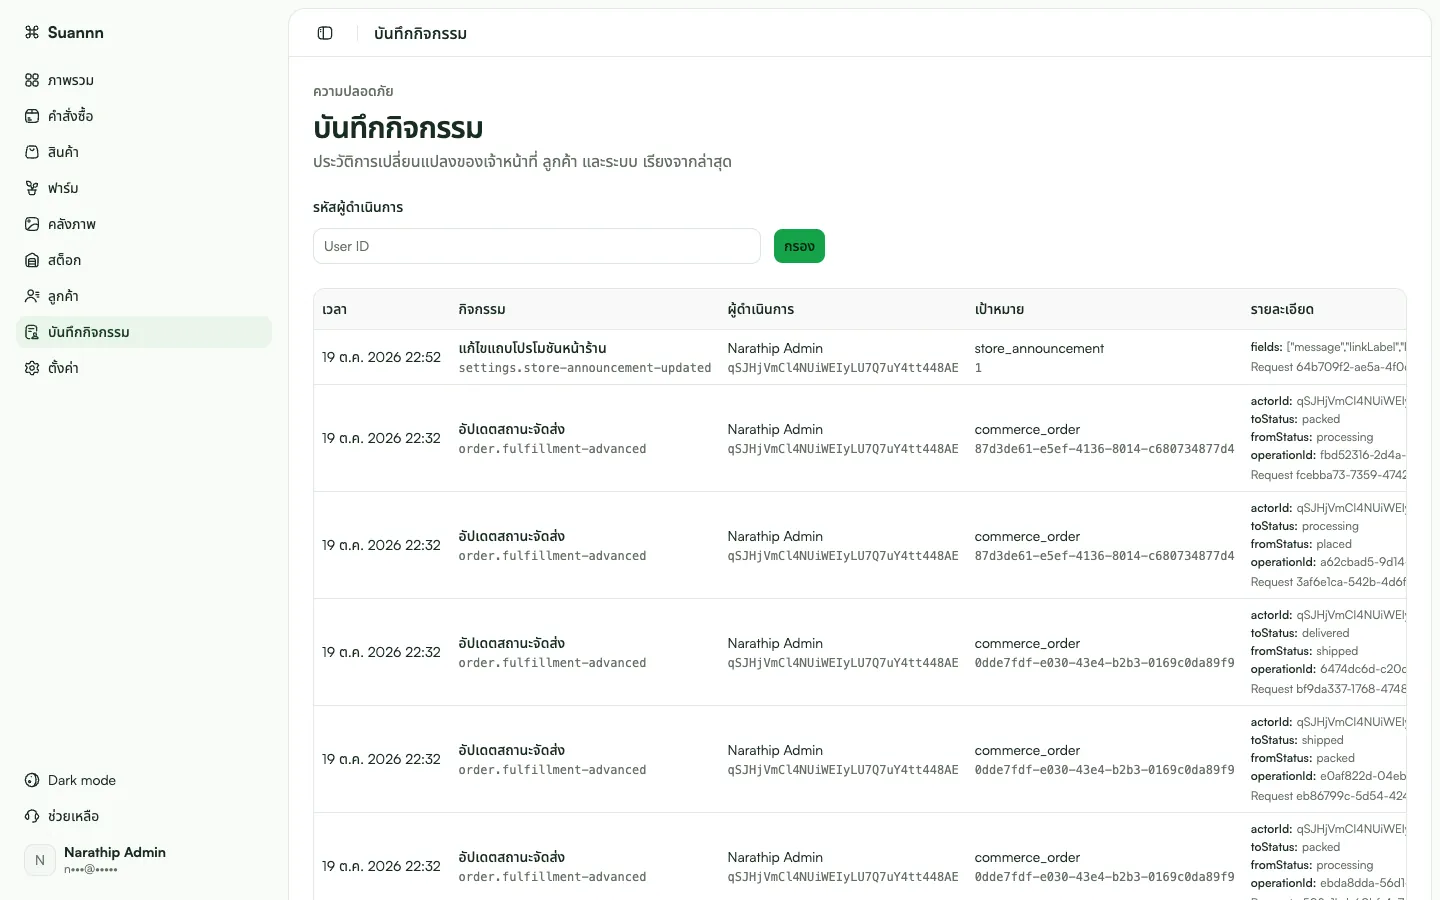This screenshot has height=900, width=1440.
Task: Open the ช่วยเหลือ help link
Action: point(144,816)
